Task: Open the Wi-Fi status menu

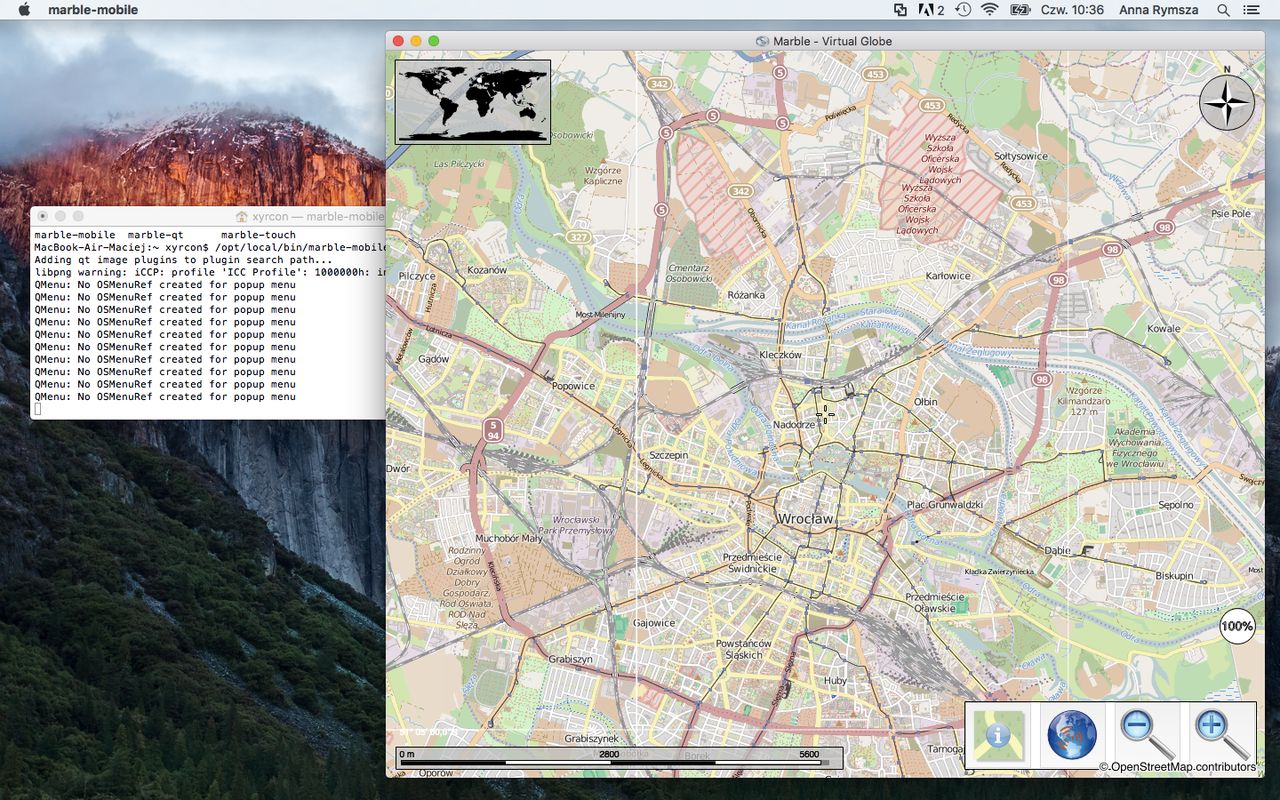Action: 989,10
